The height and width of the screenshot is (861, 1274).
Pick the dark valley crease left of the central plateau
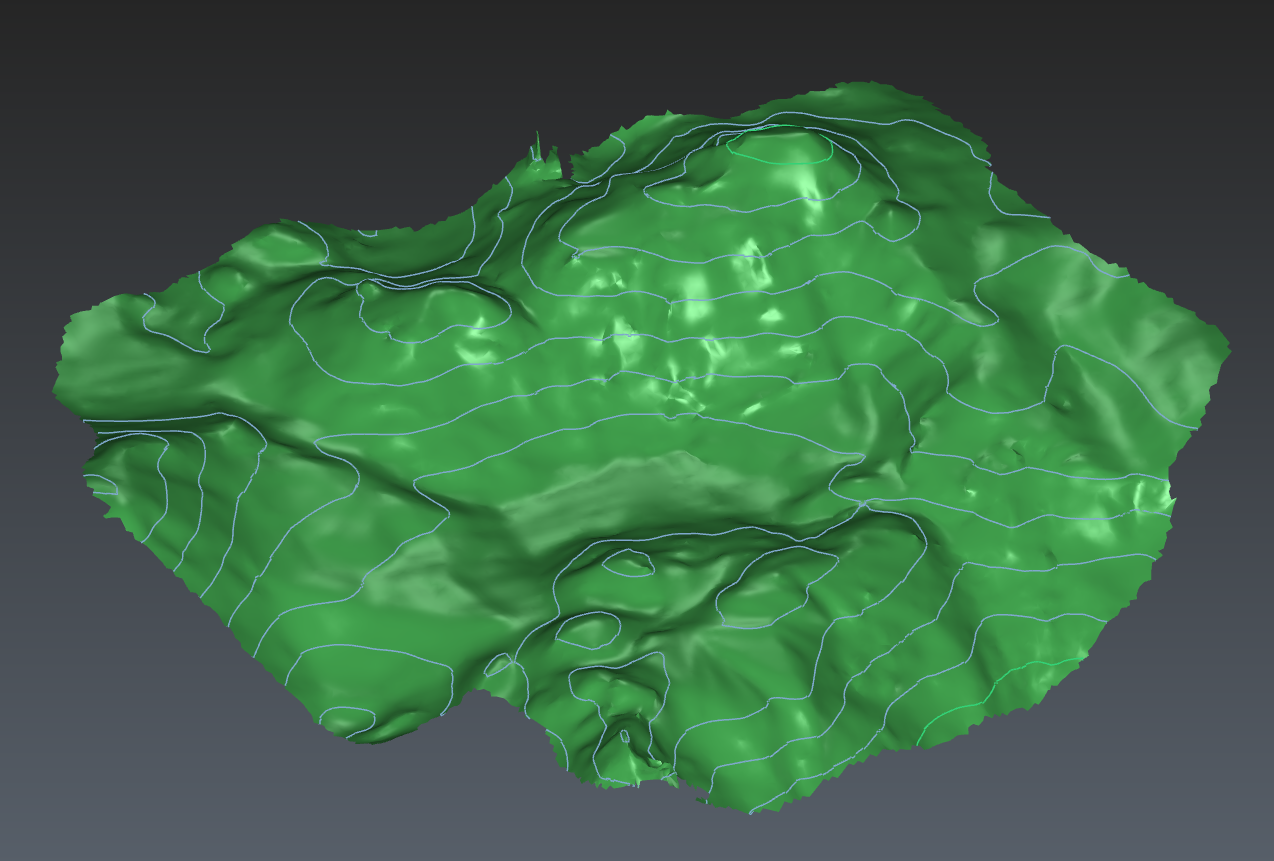click(400, 478)
